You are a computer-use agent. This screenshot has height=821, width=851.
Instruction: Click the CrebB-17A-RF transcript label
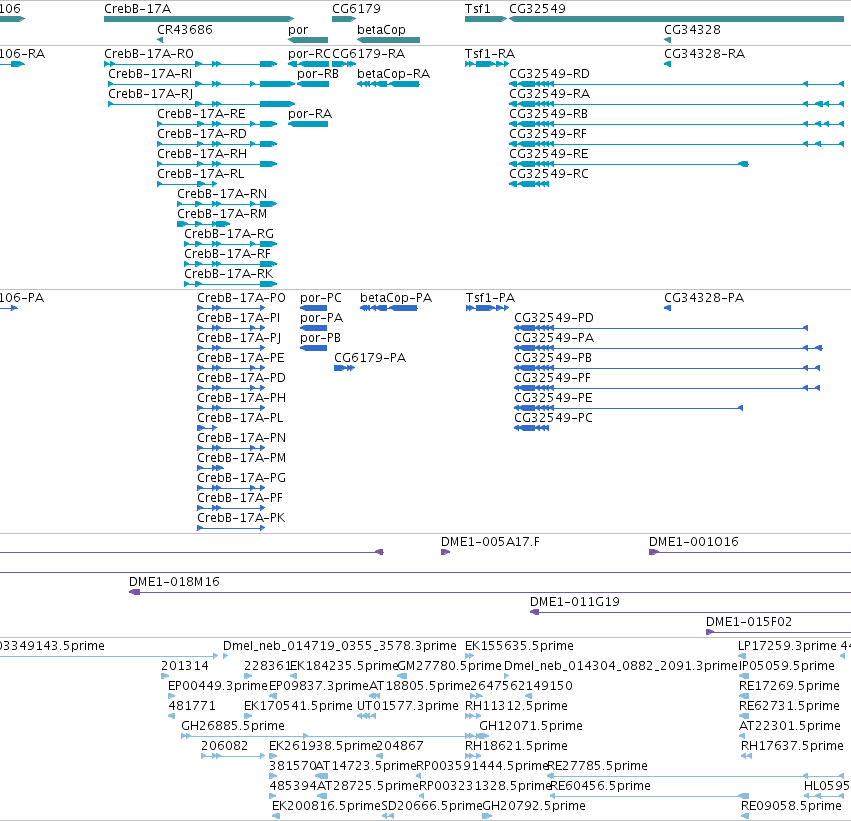coord(227,254)
